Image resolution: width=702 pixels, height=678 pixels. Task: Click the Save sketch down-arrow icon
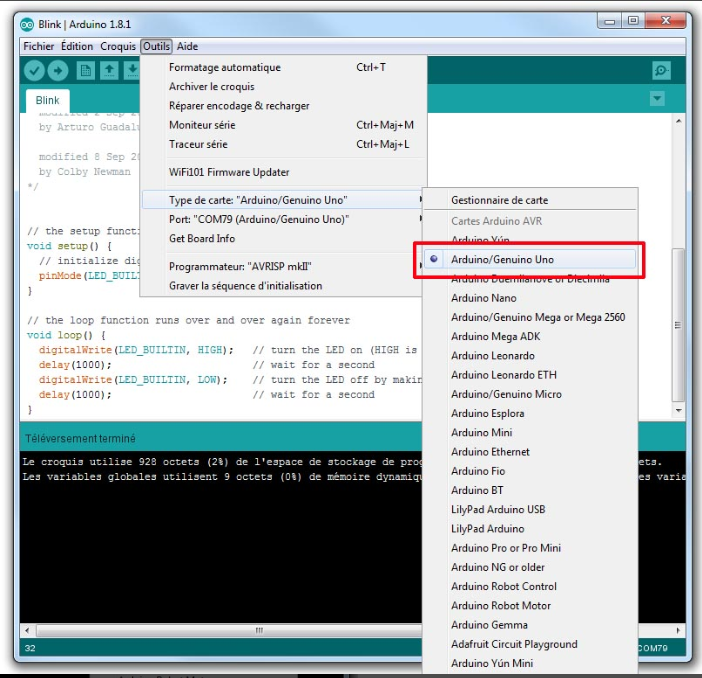point(131,70)
